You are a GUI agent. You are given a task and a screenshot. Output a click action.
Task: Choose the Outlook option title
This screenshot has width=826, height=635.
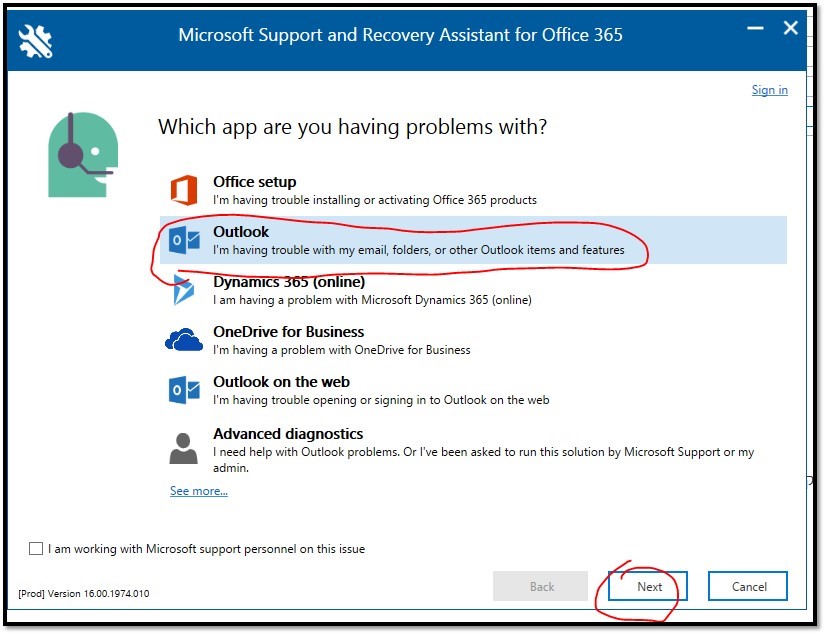coord(241,232)
